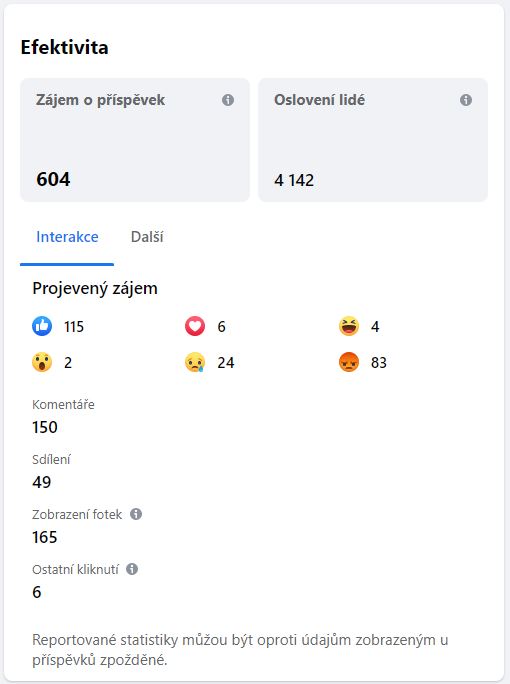Switch to the Interakce tab
Viewport: 510px width, 684px height.
point(67,237)
